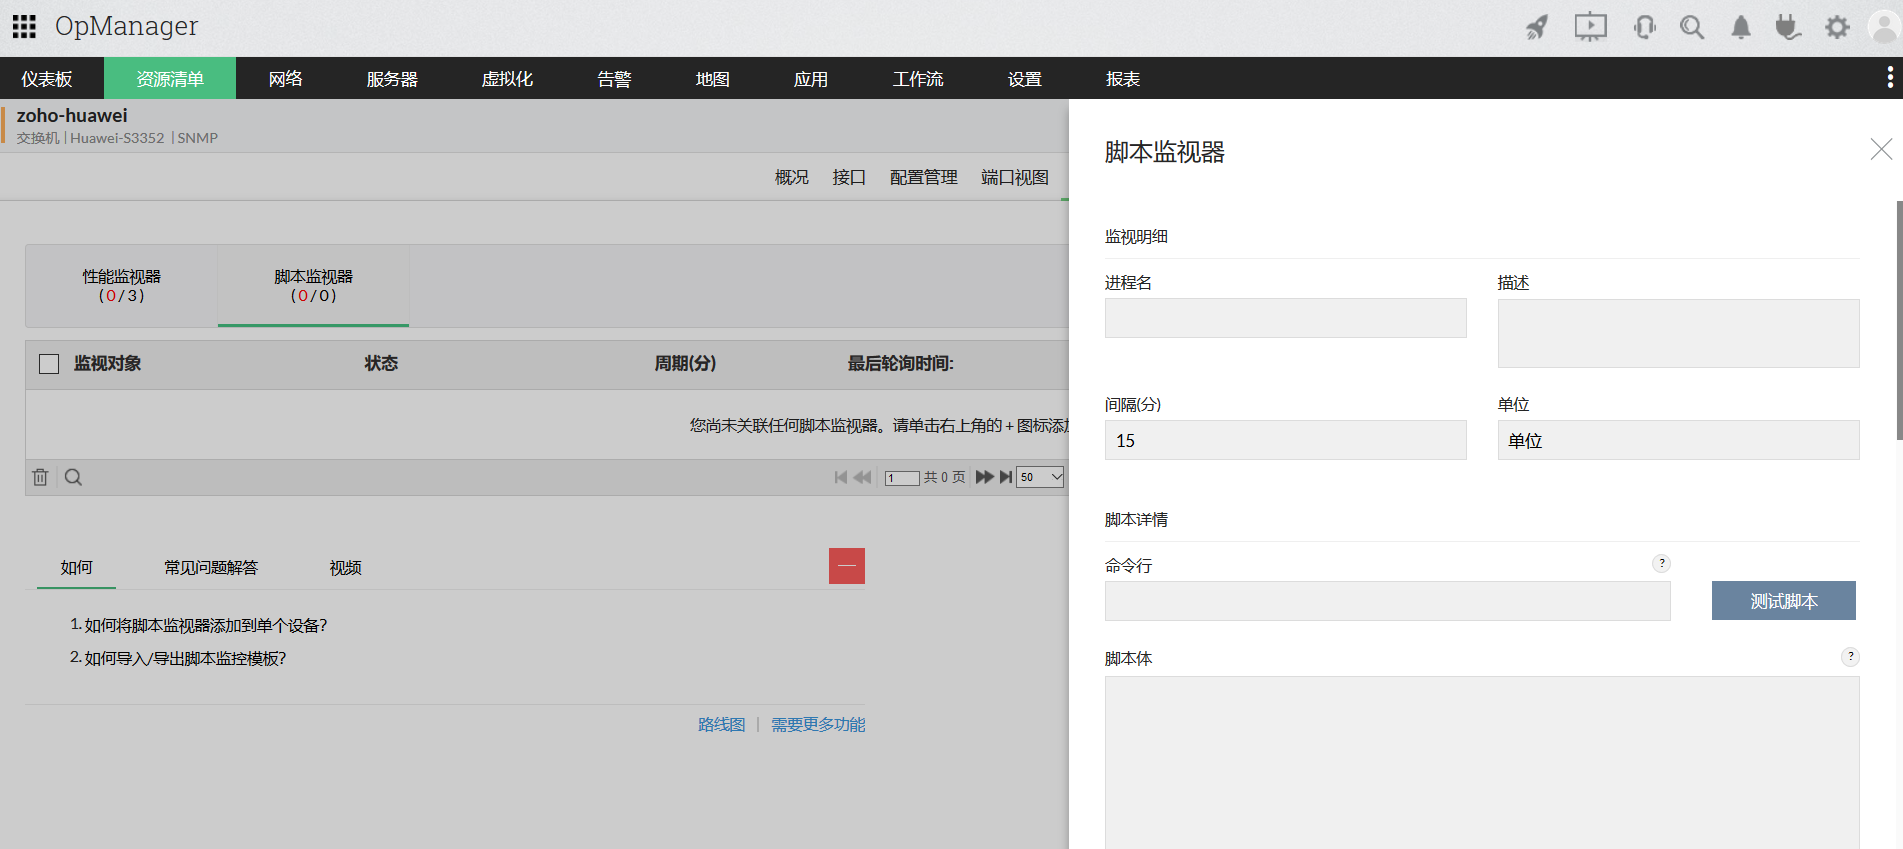Open the apps grid menu icon

(24, 26)
